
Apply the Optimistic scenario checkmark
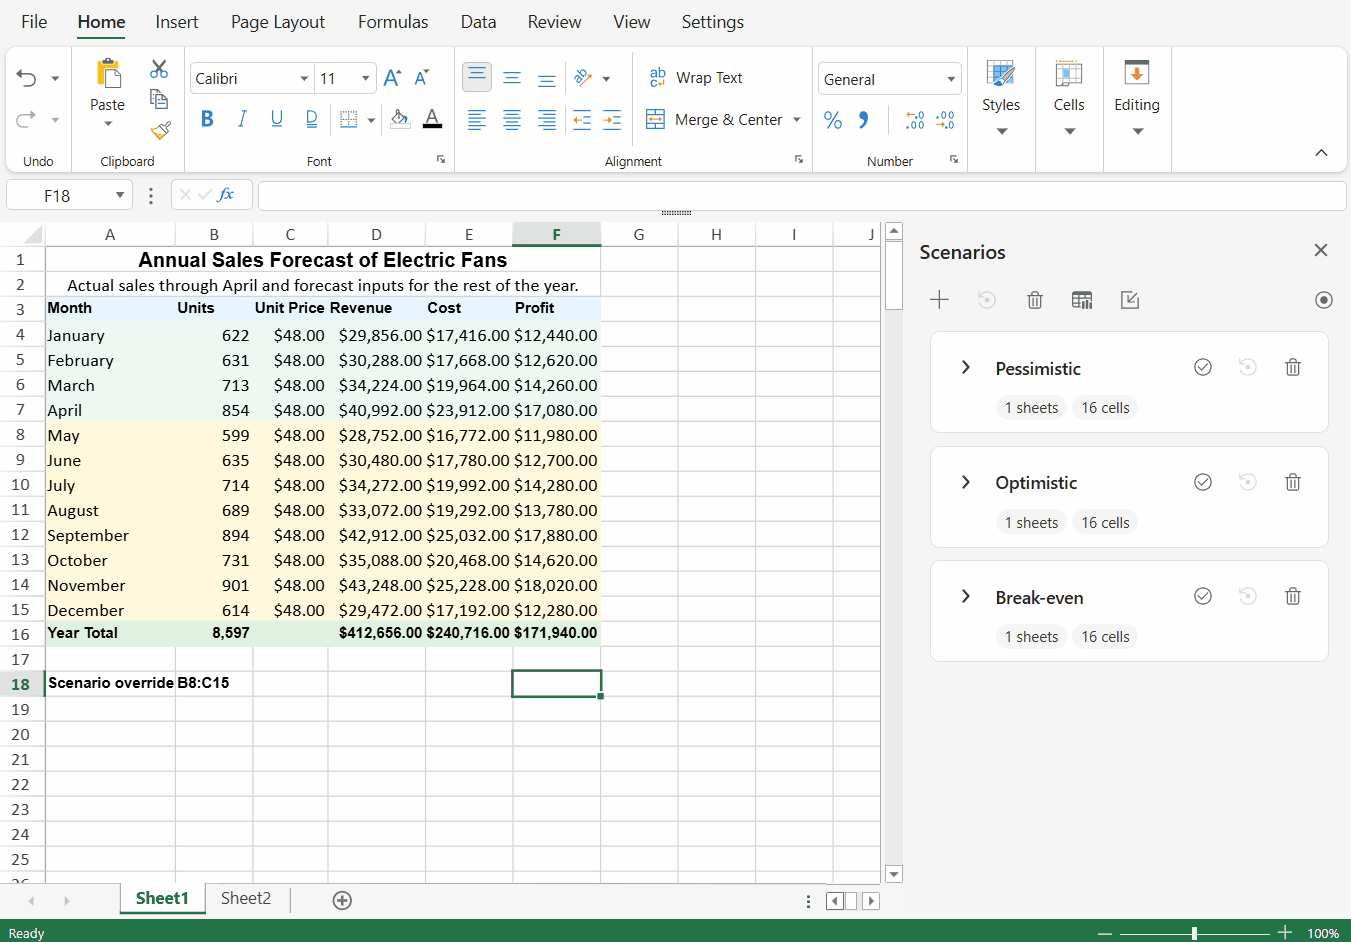click(x=1203, y=483)
